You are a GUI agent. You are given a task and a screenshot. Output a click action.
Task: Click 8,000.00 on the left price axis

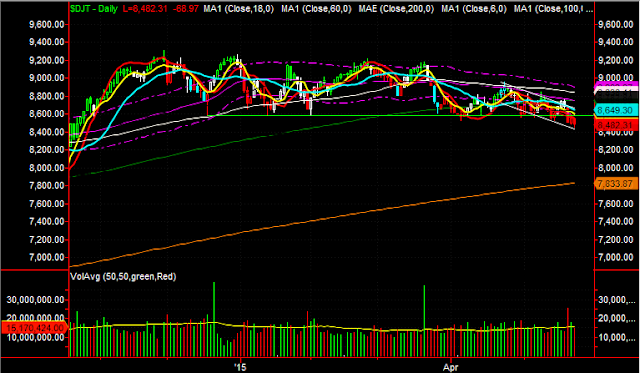[x=47, y=168]
